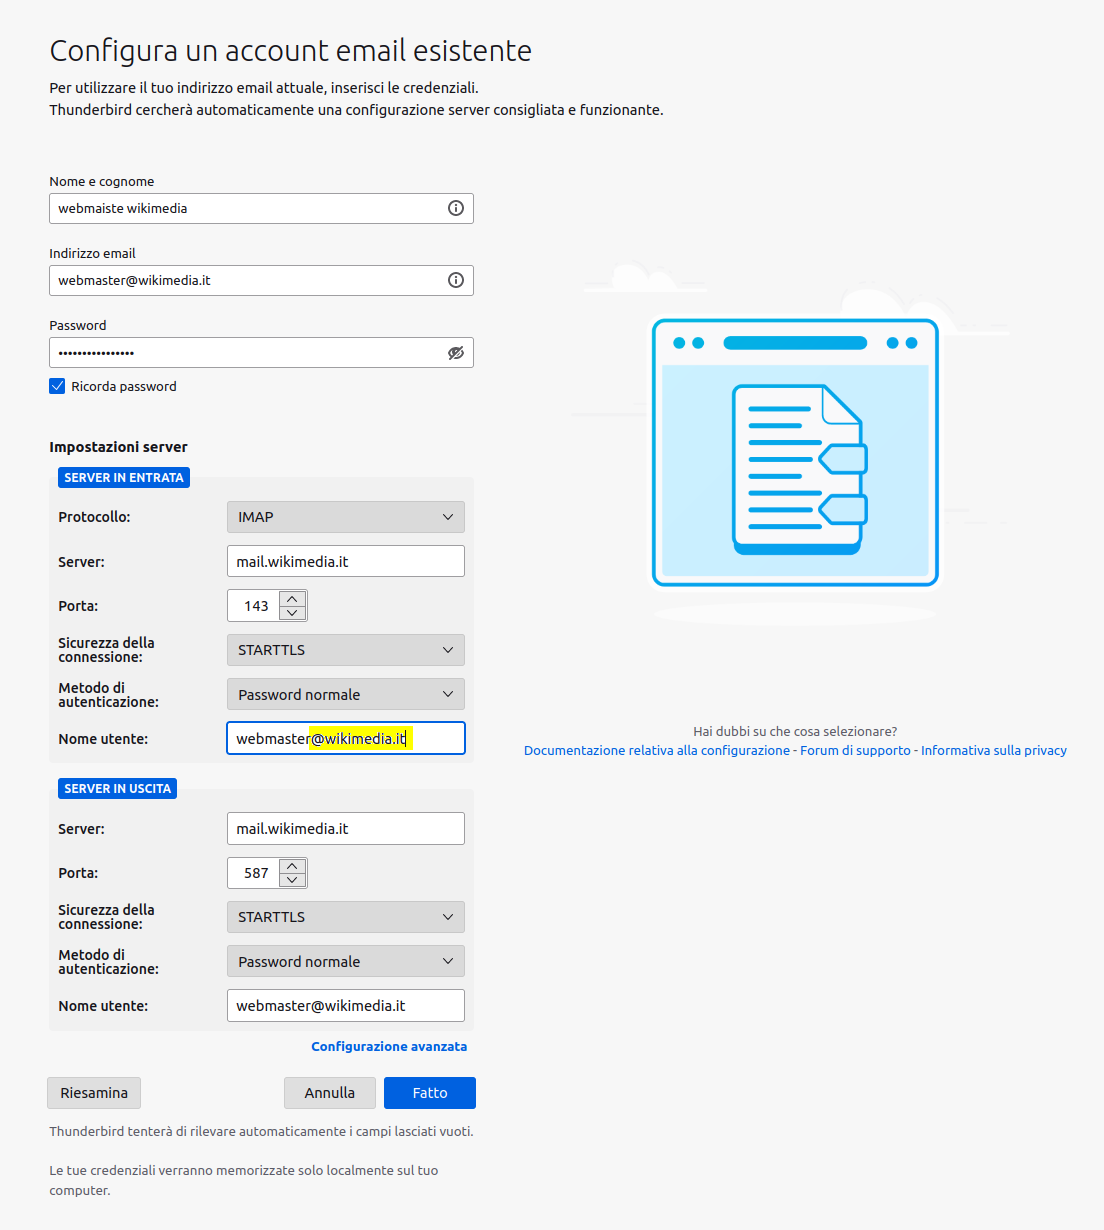Expand incoming Sicurezza della connessione dropdown
This screenshot has height=1230, width=1104.
pyautogui.click(x=345, y=650)
